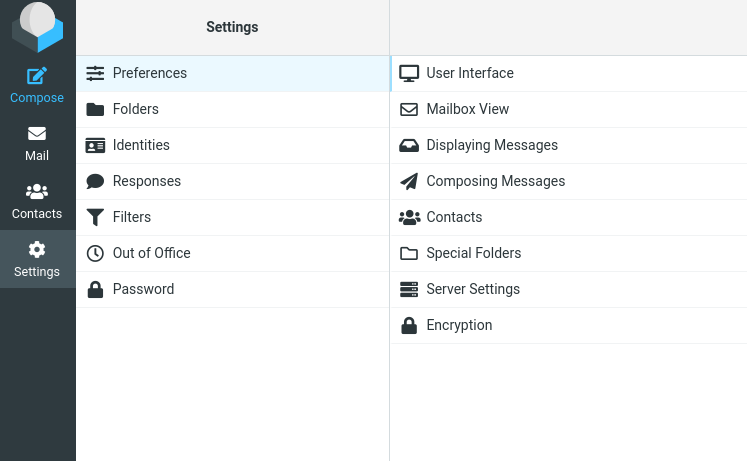Screen dimensions: 747x461
Task: Click the Identities card icon
Action: (x=95, y=145)
